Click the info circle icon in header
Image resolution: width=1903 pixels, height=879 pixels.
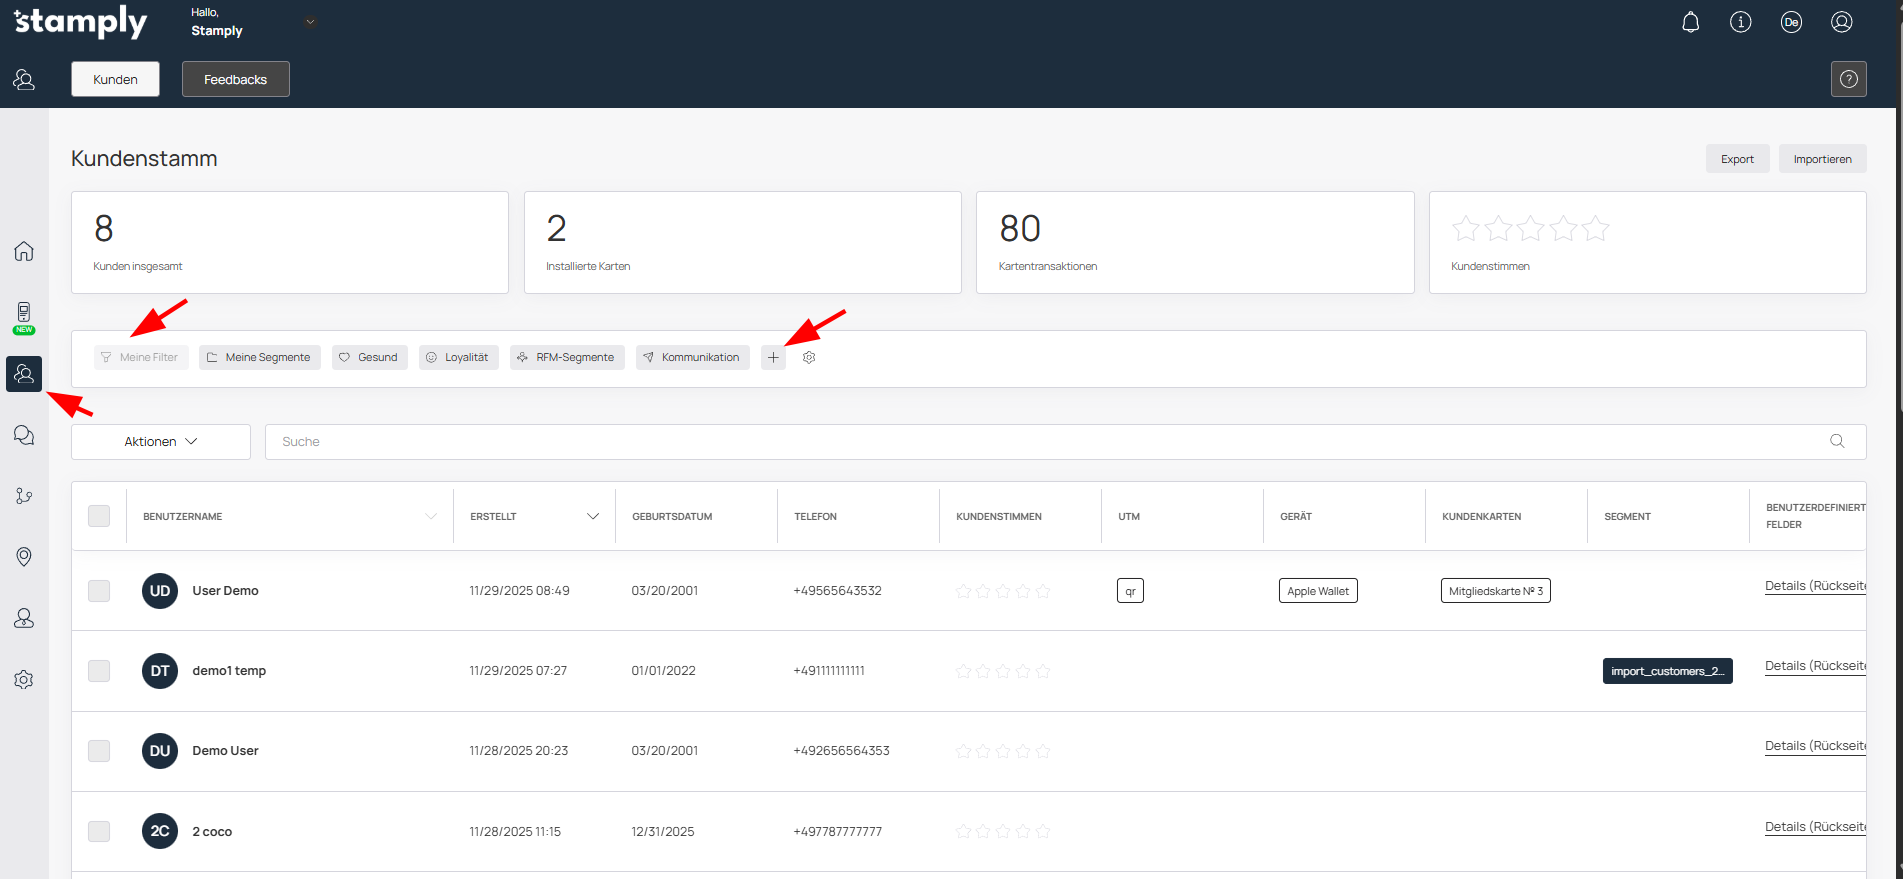pyautogui.click(x=1740, y=22)
